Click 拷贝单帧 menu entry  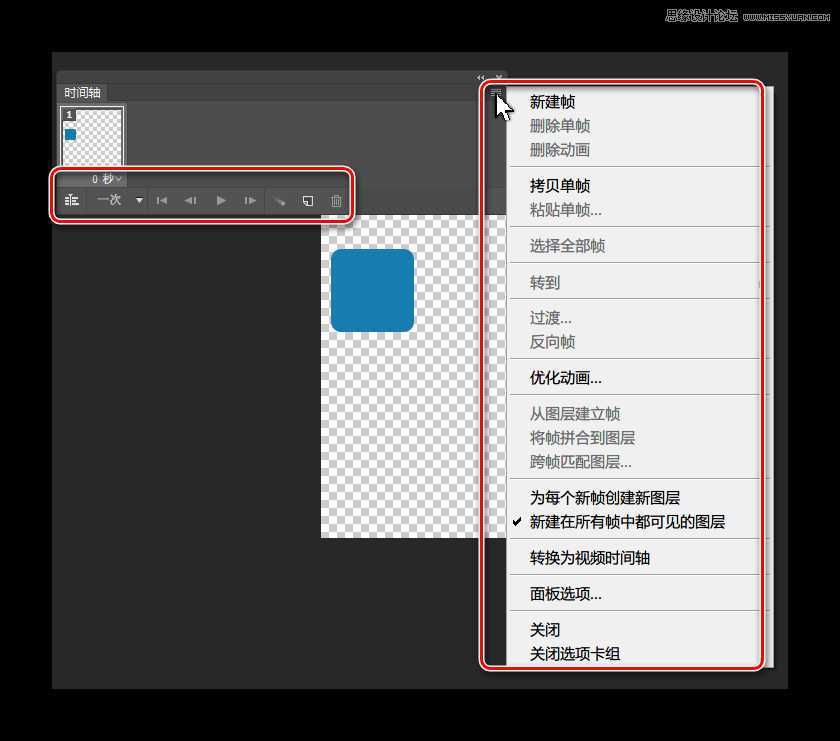click(x=558, y=185)
